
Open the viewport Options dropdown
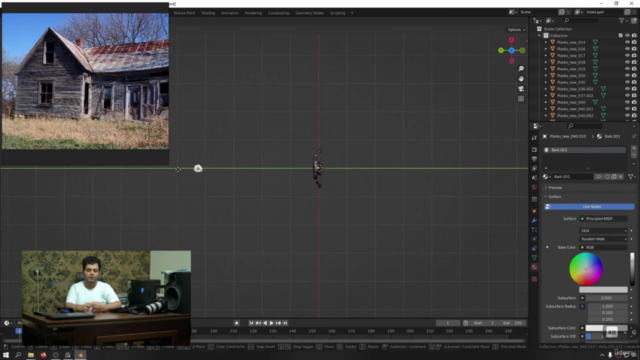pos(516,30)
